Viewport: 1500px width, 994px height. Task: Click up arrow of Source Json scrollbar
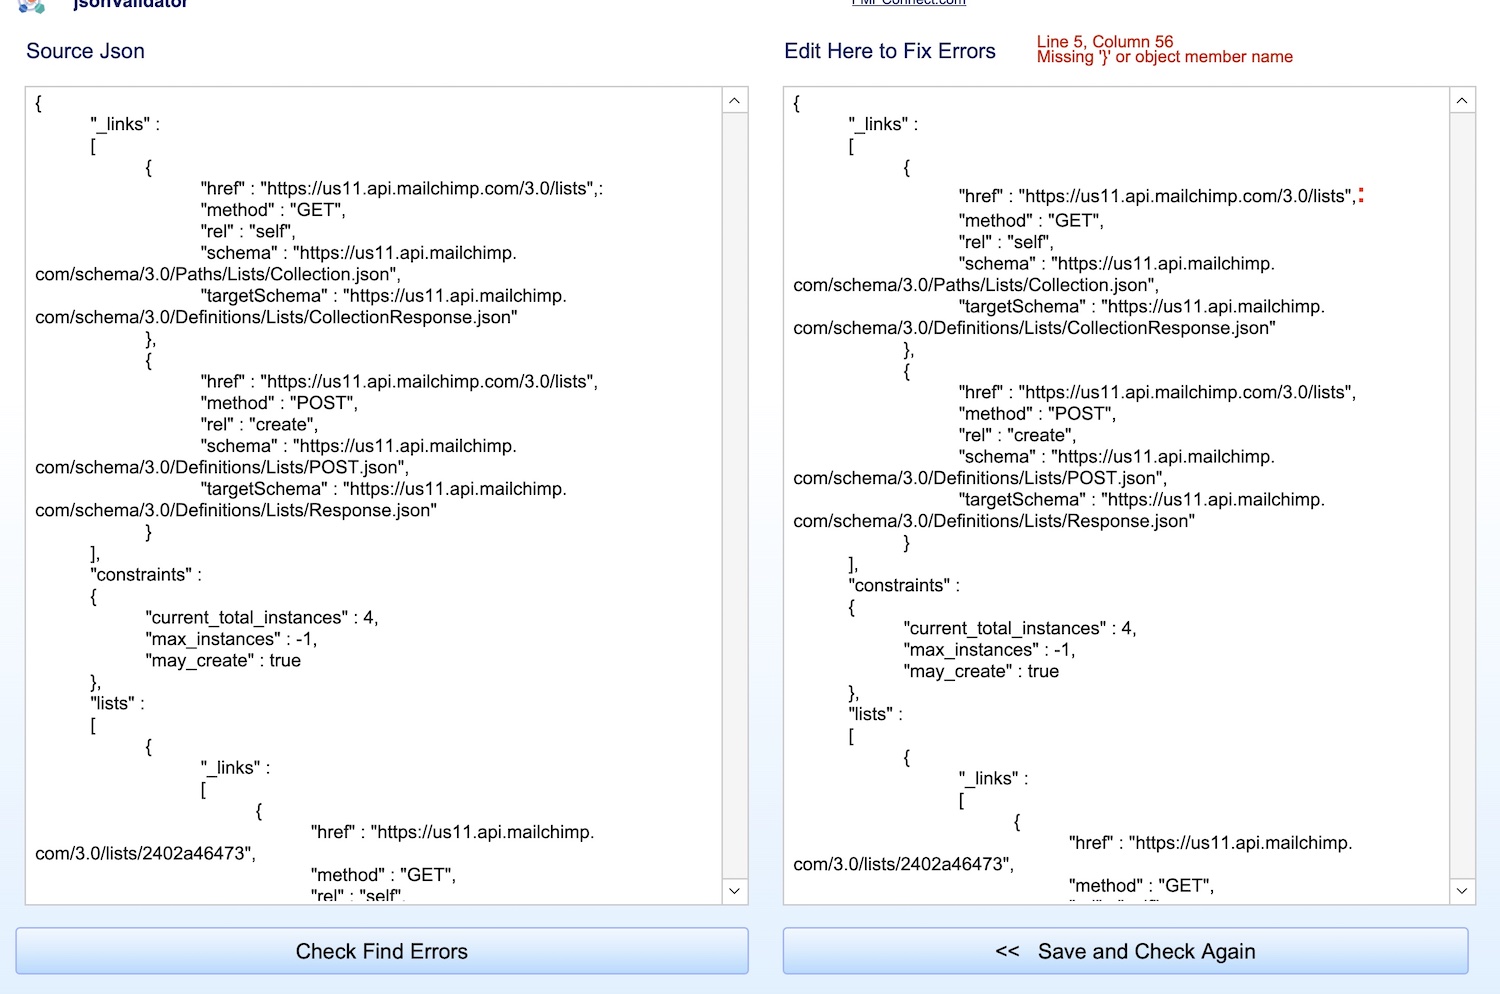[735, 101]
